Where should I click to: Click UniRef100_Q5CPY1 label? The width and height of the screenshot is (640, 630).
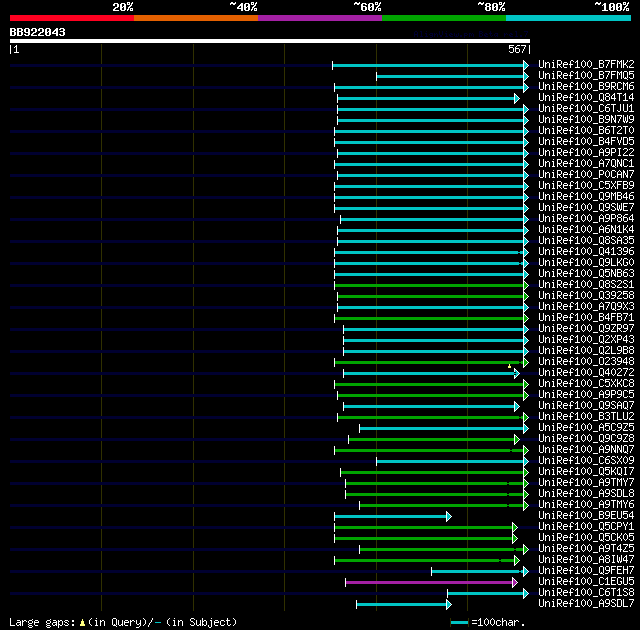[586, 527]
